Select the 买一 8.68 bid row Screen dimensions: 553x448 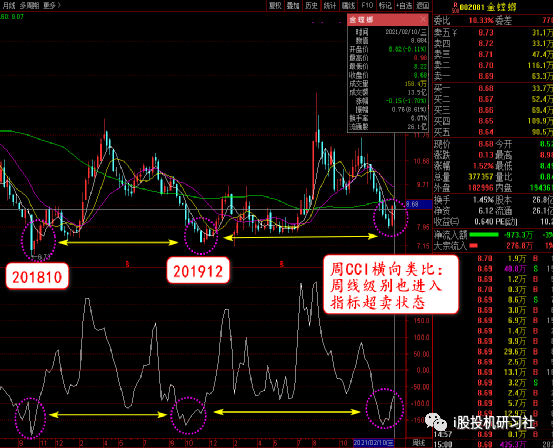tap(493, 88)
